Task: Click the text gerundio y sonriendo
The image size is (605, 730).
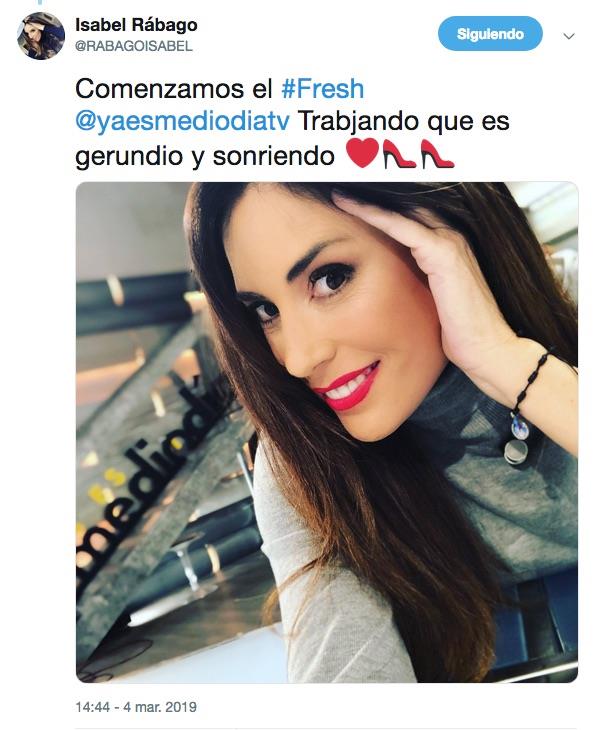Action: [205, 156]
